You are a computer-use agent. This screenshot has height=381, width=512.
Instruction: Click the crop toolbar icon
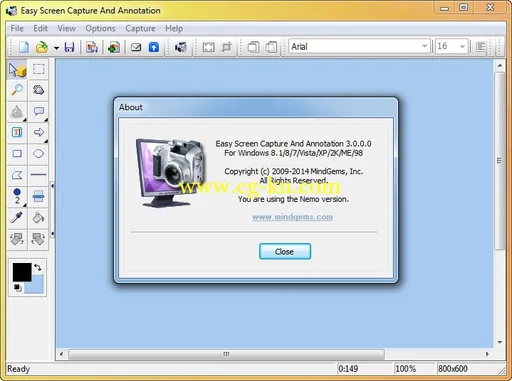coord(227,47)
